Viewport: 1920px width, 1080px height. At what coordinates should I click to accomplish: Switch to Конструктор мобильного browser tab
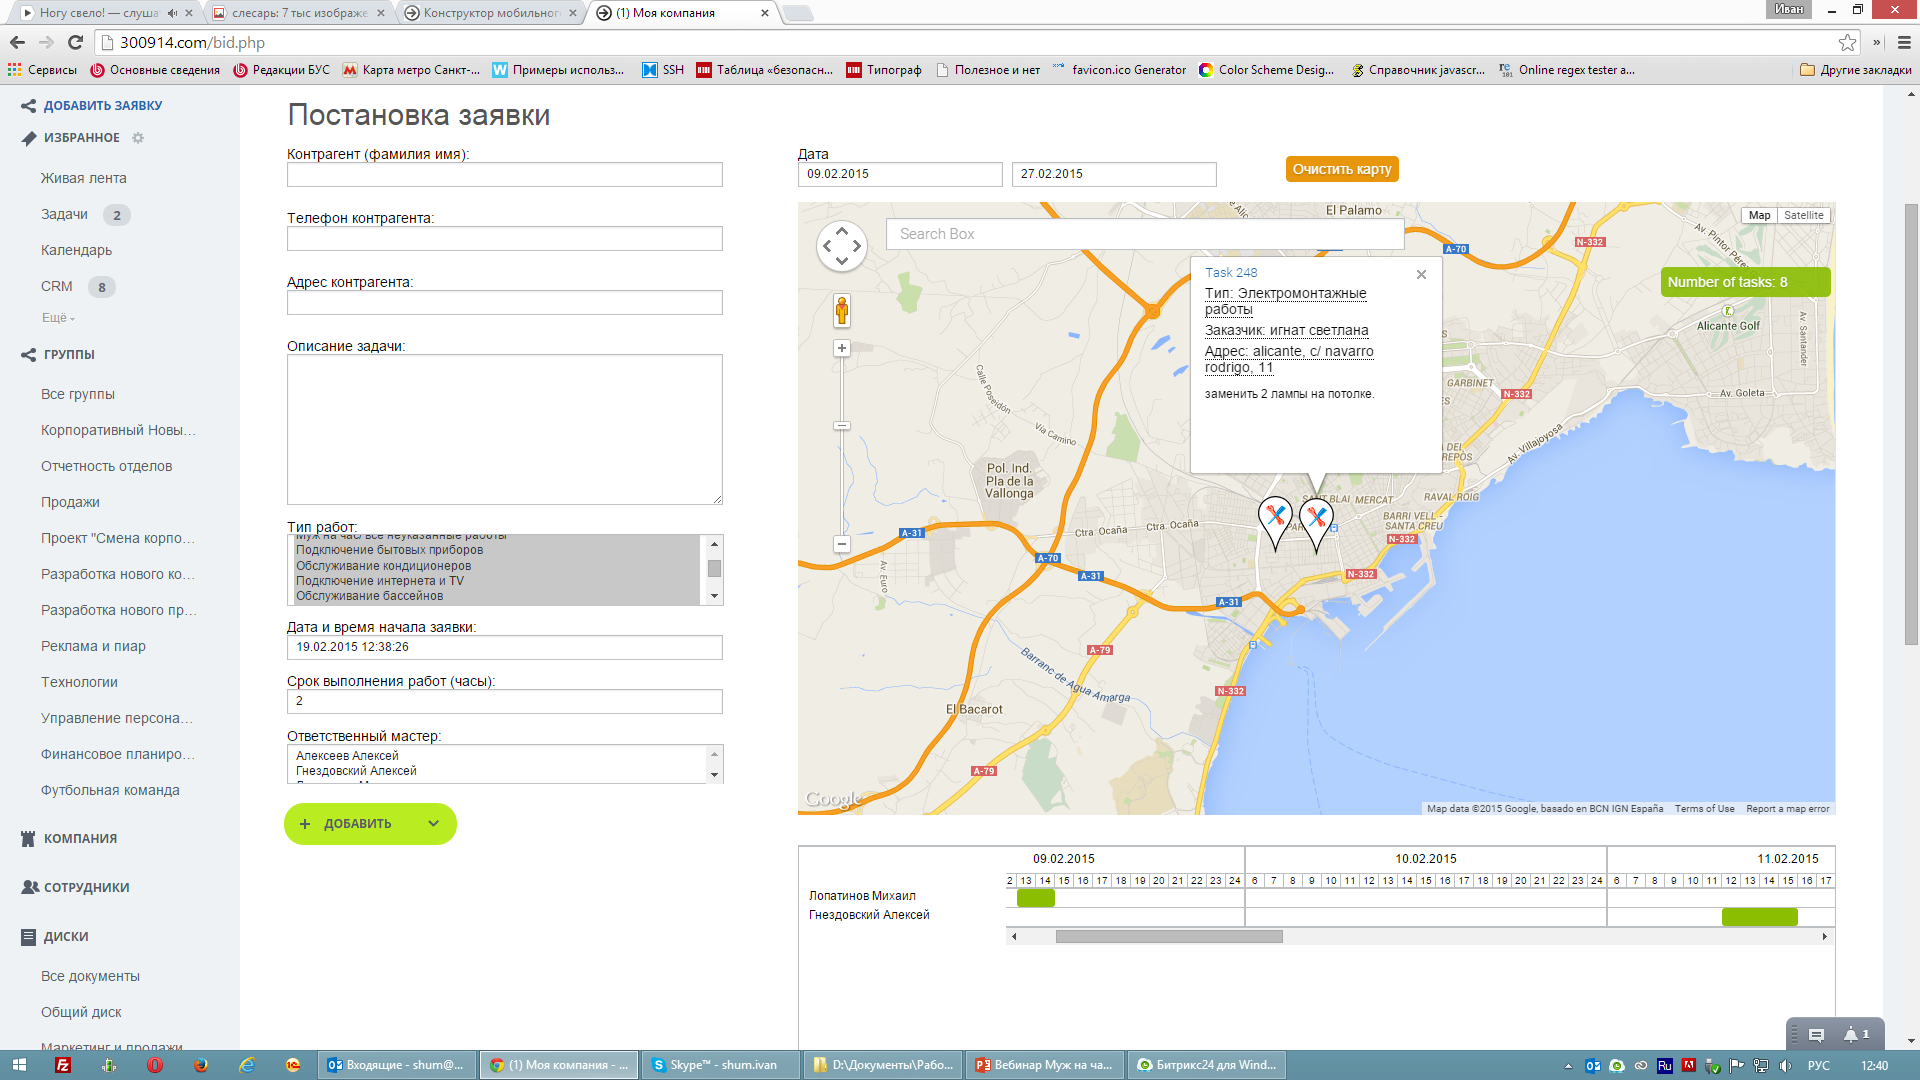490,13
